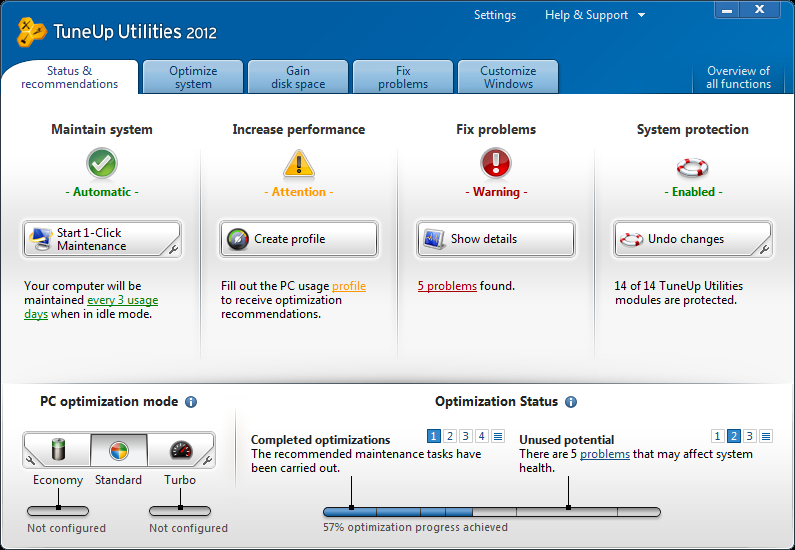This screenshot has width=795, height=550.
Task: Go to Unused potential page 1
Action: point(717,436)
